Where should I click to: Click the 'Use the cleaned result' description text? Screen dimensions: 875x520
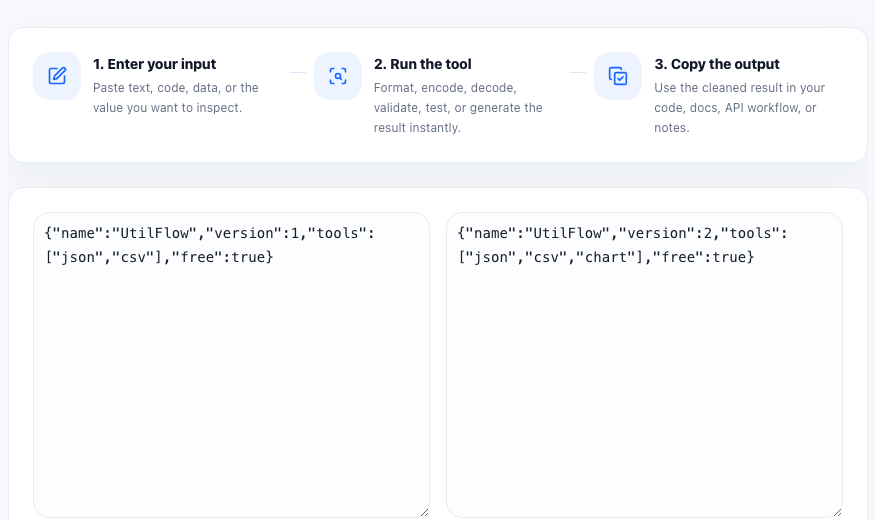click(x=739, y=108)
